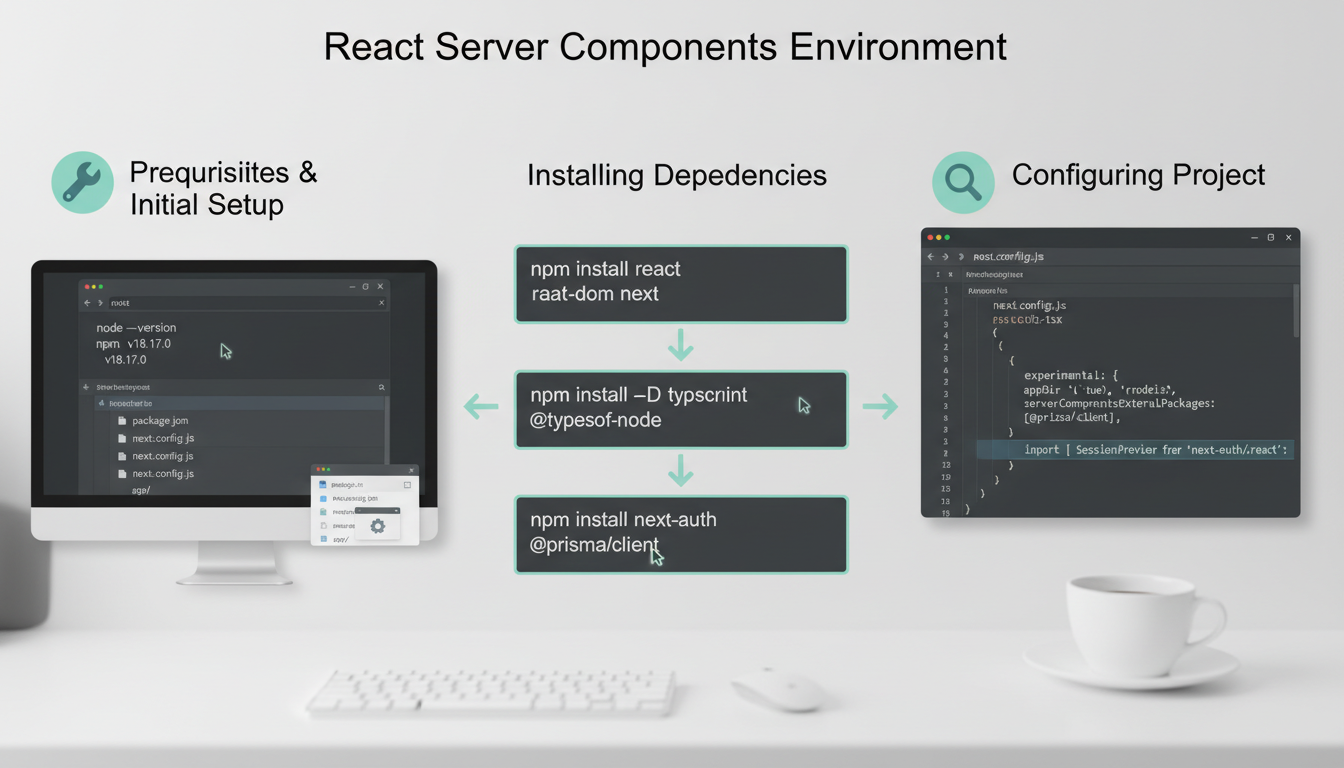Open the package.jom file
The height and width of the screenshot is (768, 1344).
pyautogui.click(x=160, y=421)
